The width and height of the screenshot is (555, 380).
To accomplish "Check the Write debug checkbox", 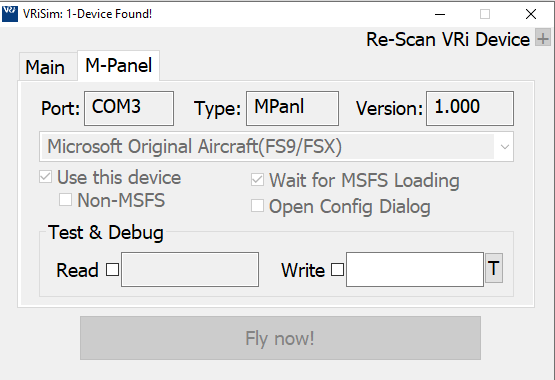I will point(337,270).
